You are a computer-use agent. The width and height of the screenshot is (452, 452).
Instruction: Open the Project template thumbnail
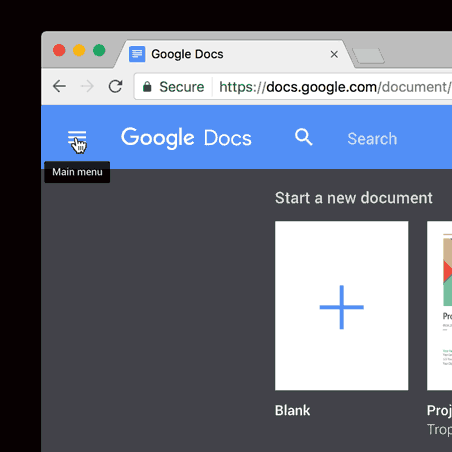pos(440,306)
